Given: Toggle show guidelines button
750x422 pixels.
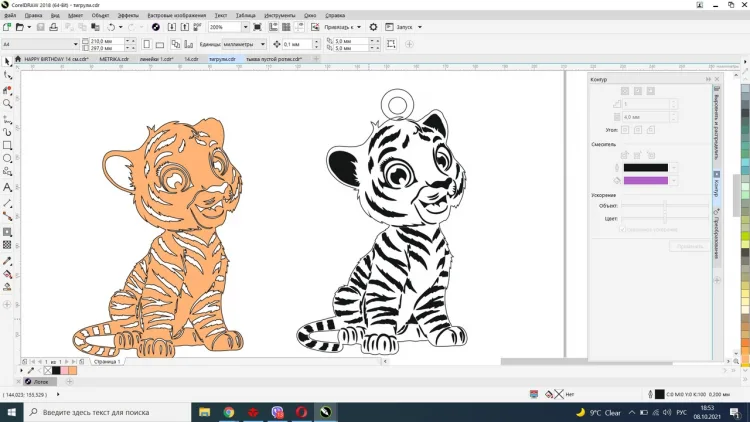Looking at the screenshot, I should coord(299,27).
